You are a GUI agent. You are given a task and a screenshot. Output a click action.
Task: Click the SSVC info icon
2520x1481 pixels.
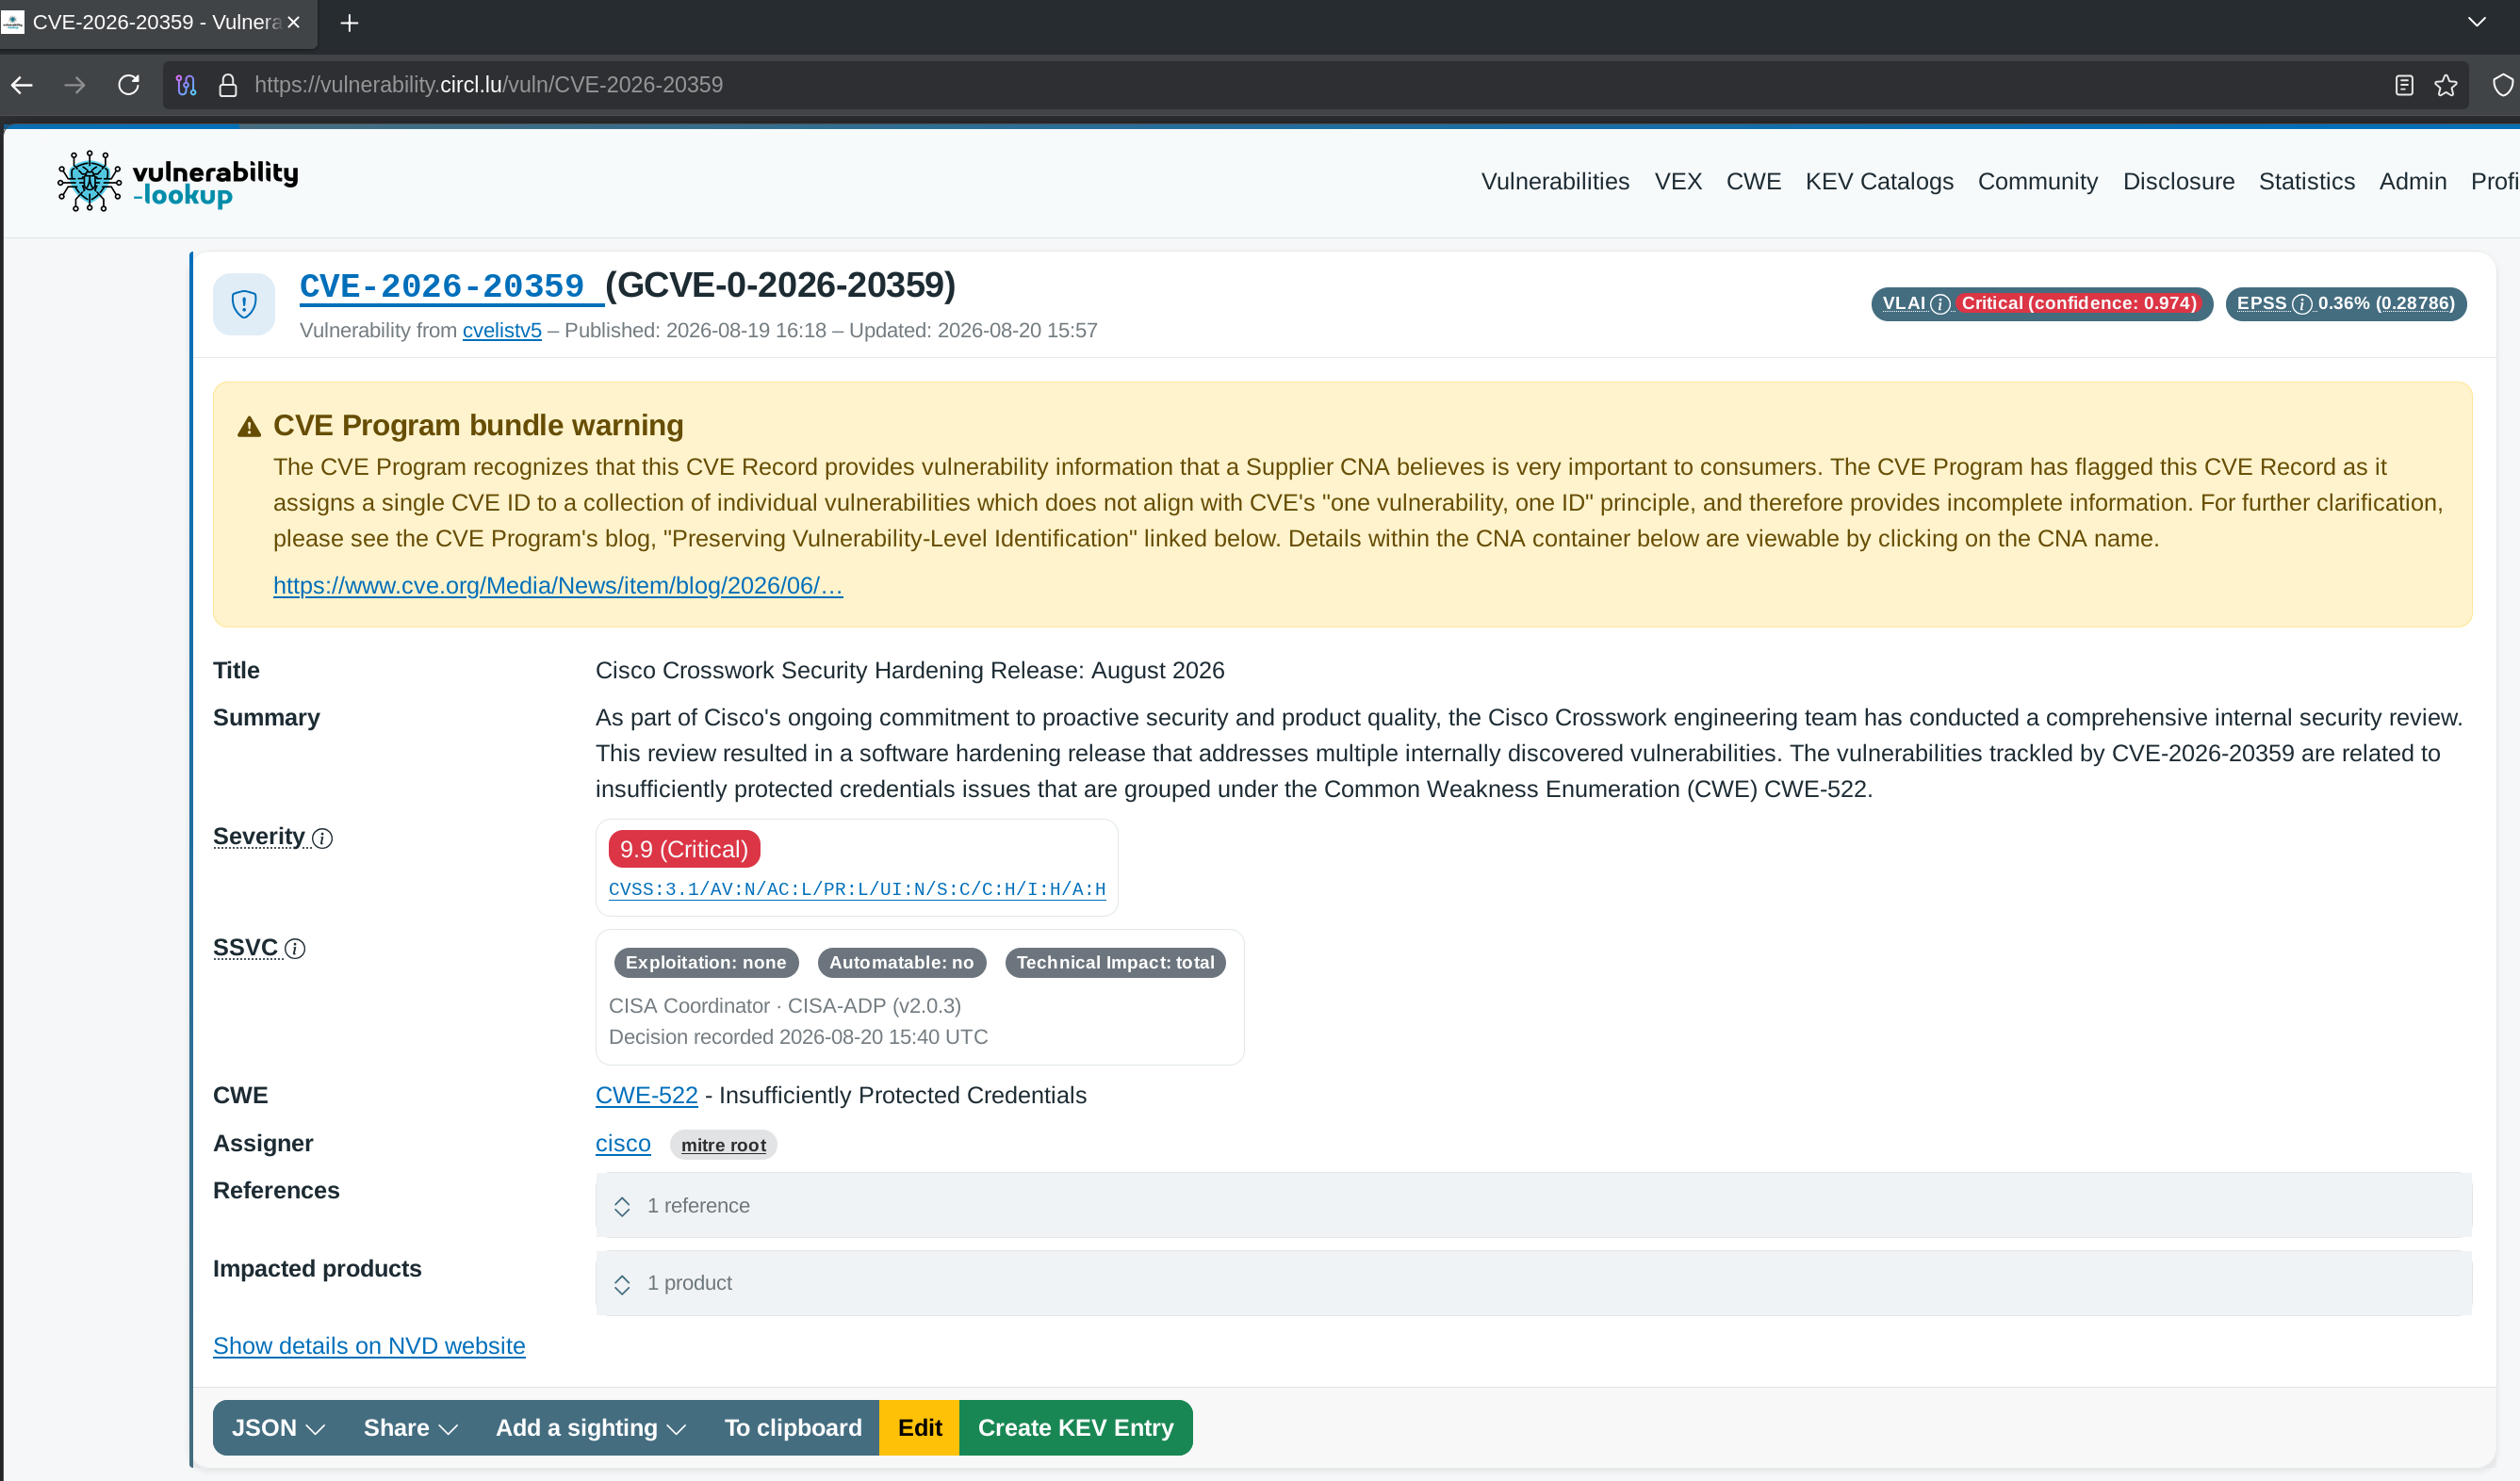pos(295,948)
